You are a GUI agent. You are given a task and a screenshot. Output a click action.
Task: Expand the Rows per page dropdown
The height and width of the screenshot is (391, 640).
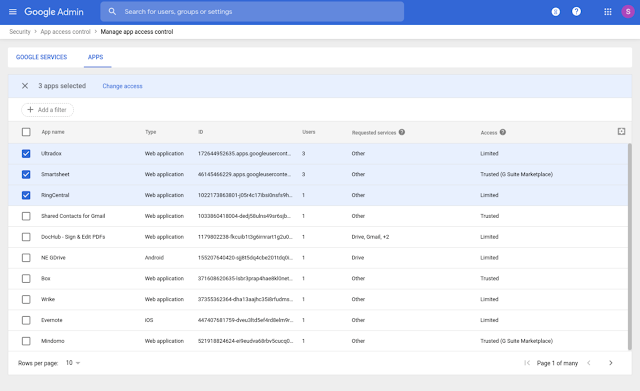pyautogui.click(x=73, y=363)
